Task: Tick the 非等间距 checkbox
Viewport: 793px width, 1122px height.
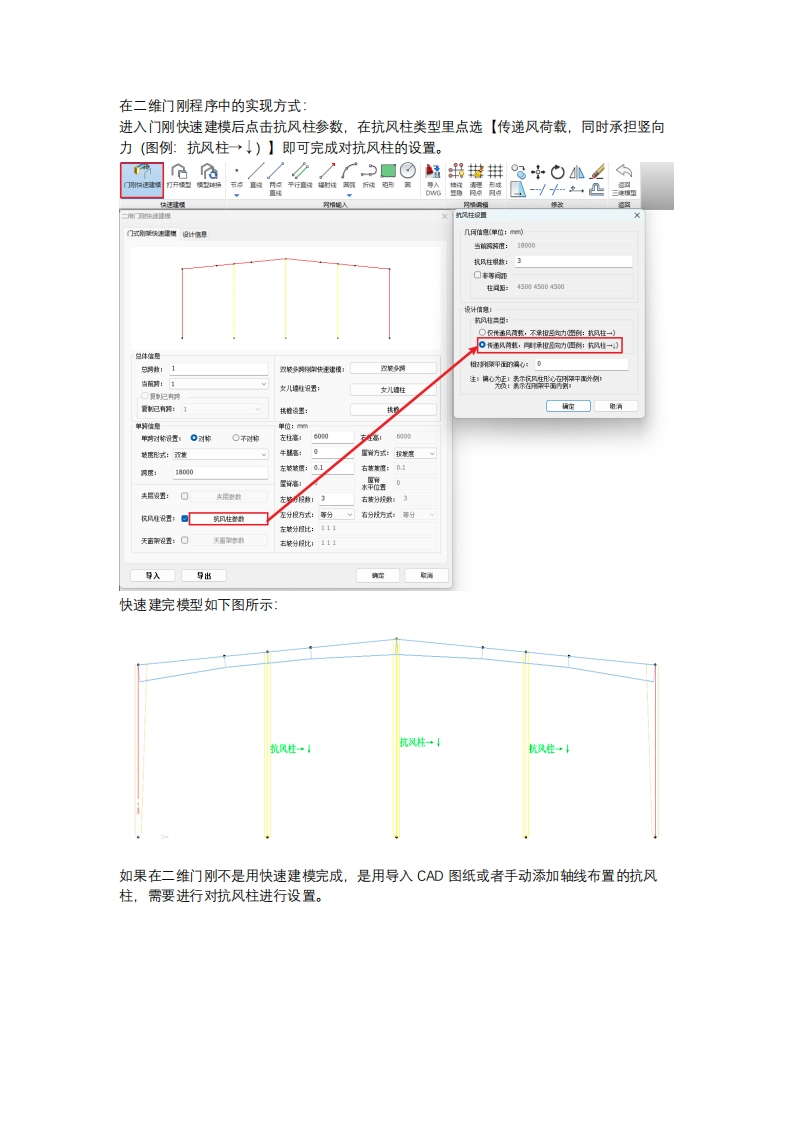Action: (478, 274)
